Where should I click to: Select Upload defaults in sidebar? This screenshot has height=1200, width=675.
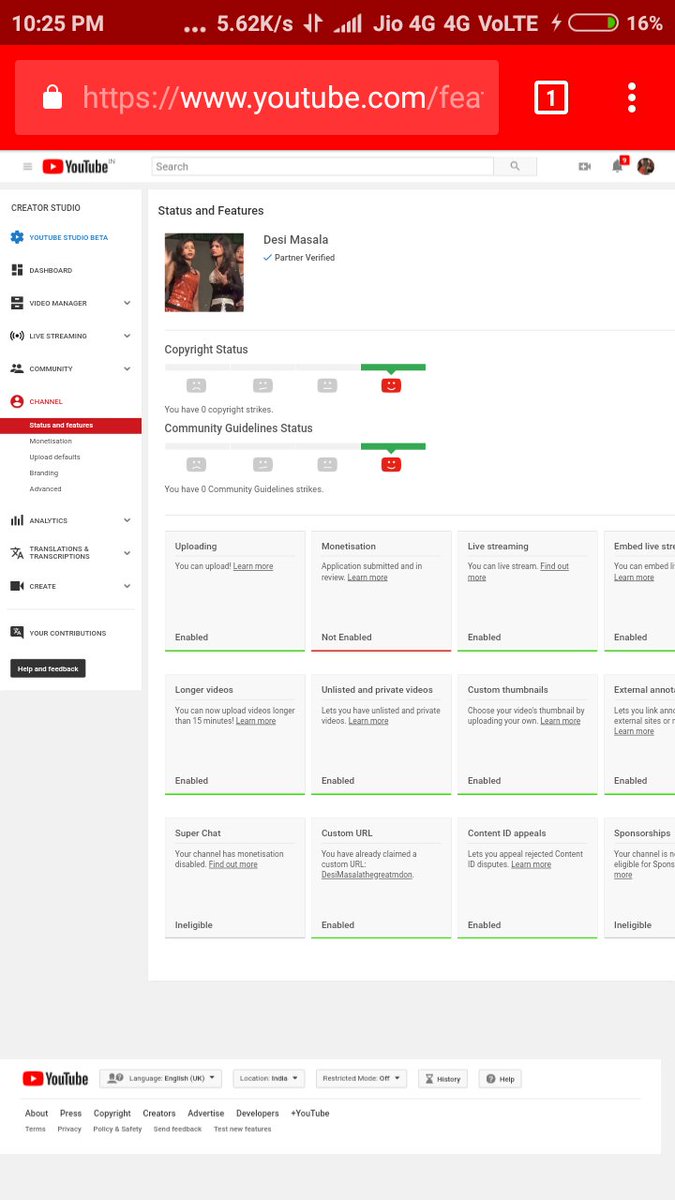coord(55,457)
